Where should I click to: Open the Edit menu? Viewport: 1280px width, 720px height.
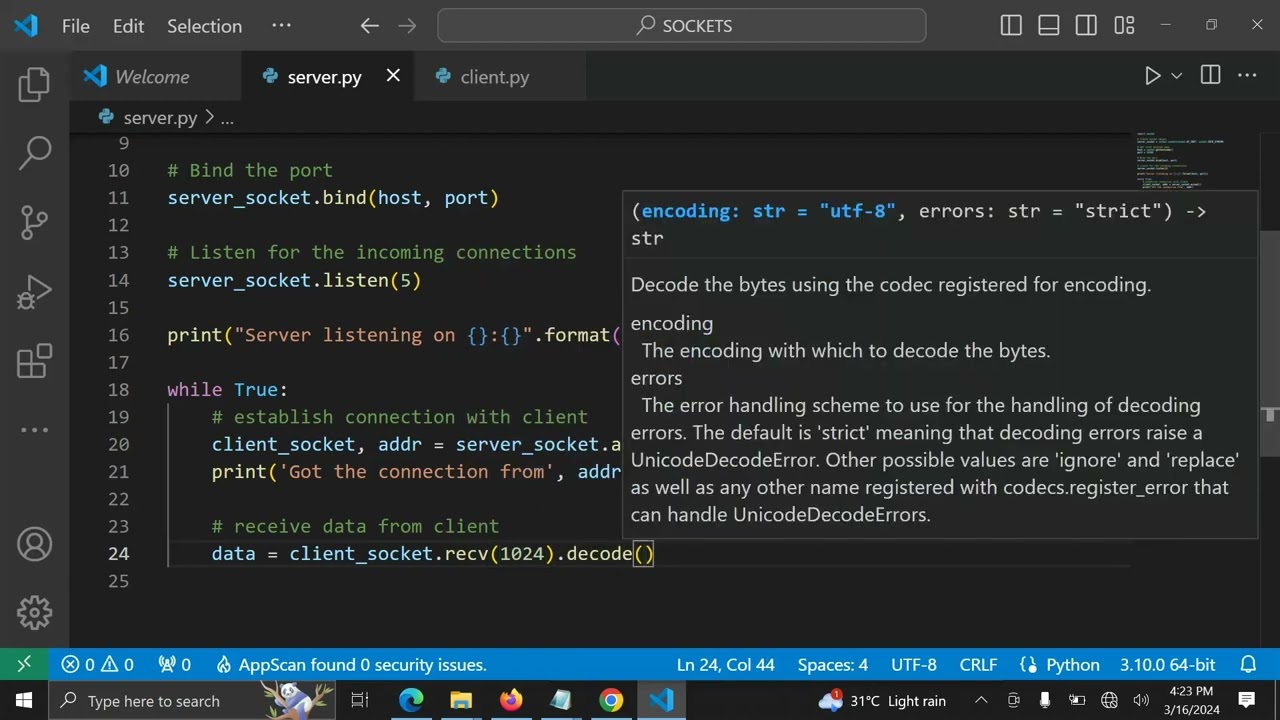pyautogui.click(x=128, y=26)
